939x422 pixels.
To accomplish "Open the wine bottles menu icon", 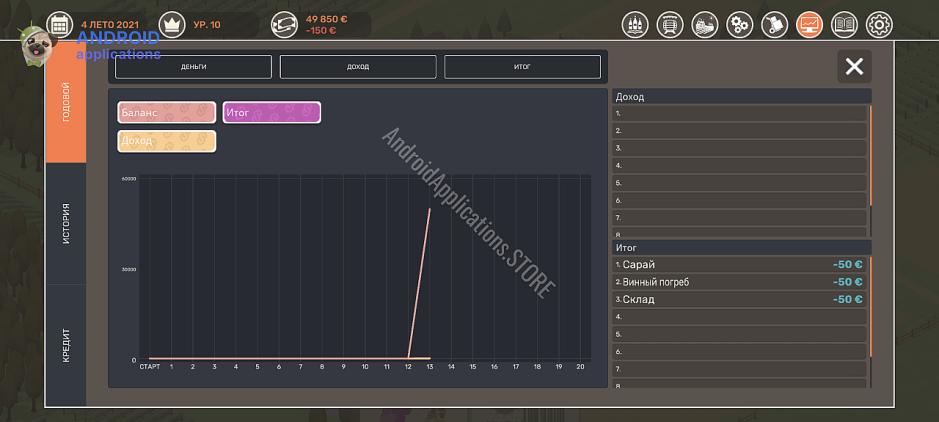I will pos(635,25).
